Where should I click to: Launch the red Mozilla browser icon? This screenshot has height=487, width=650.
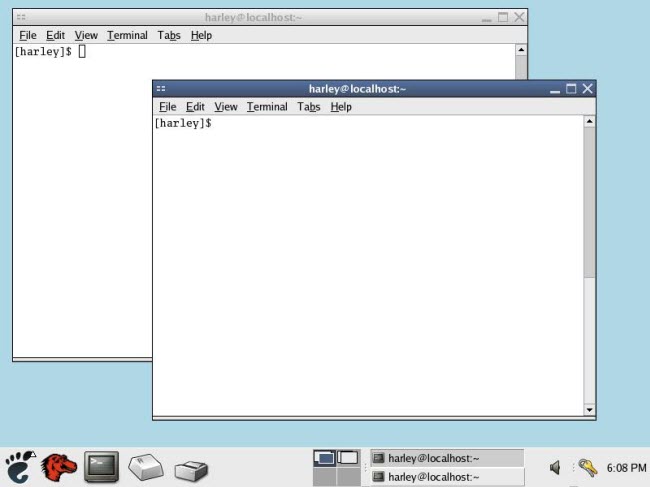tap(58, 468)
